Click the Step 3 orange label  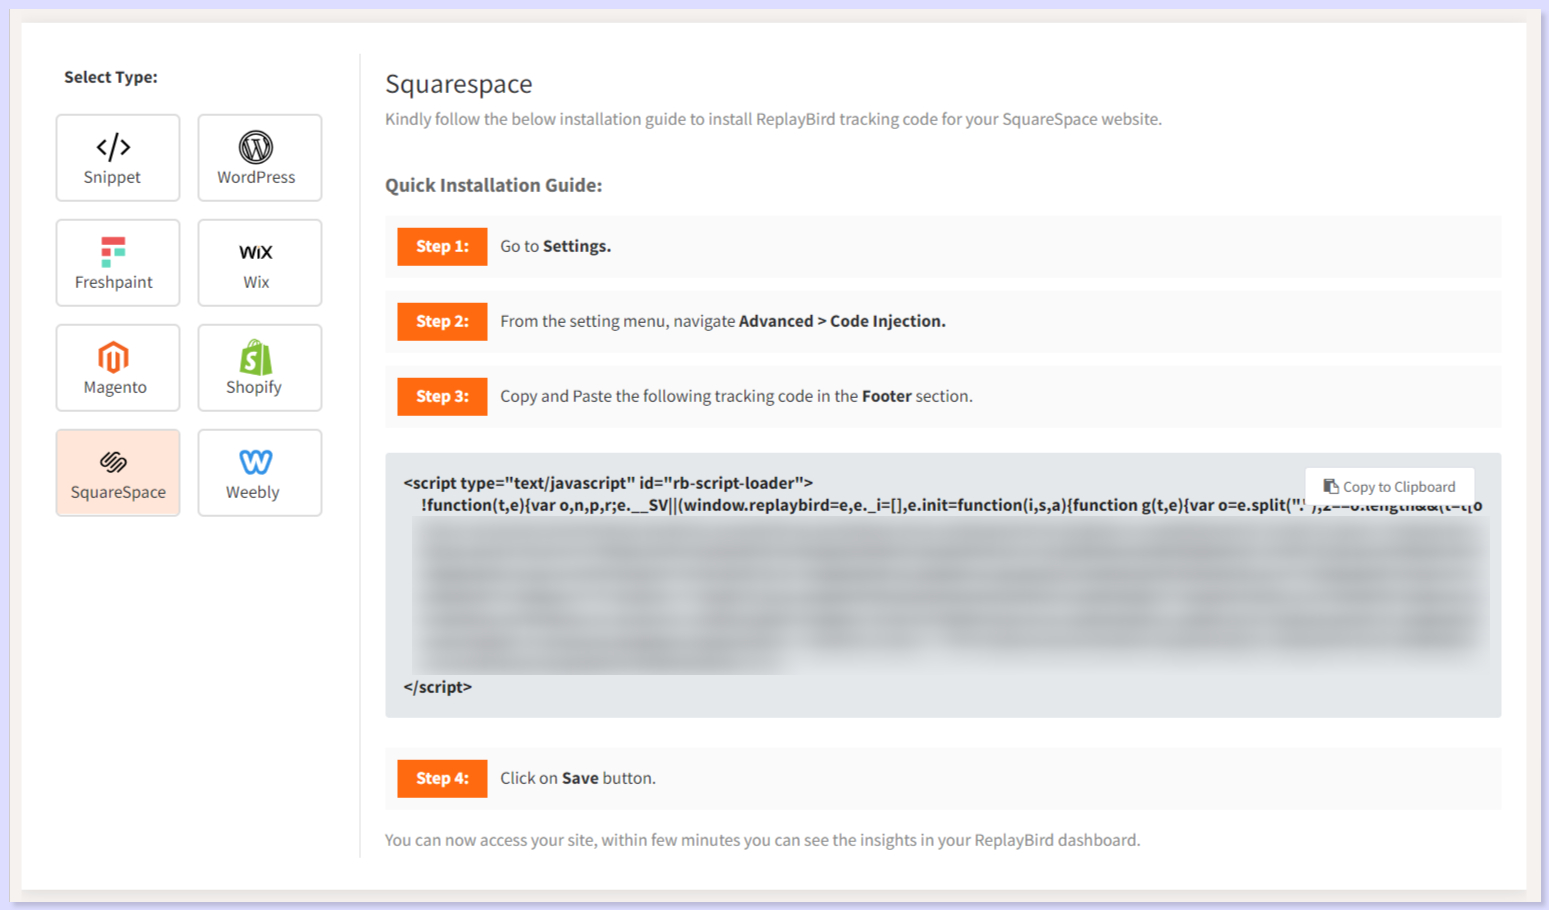click(x=442, y=396)
